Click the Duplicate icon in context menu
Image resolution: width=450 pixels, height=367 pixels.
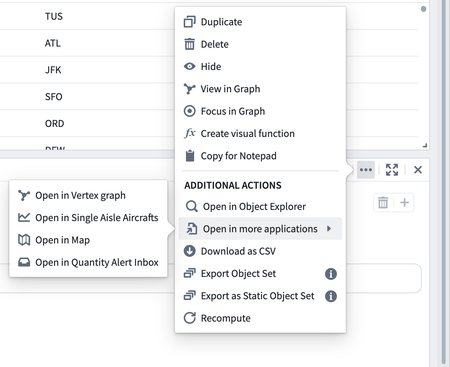pos(189,22)
